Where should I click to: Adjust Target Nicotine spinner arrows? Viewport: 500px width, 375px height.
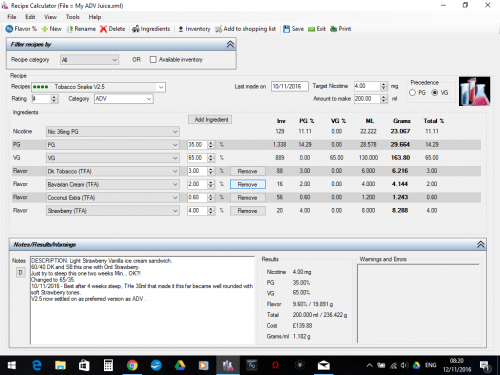[x=384, y=86]
